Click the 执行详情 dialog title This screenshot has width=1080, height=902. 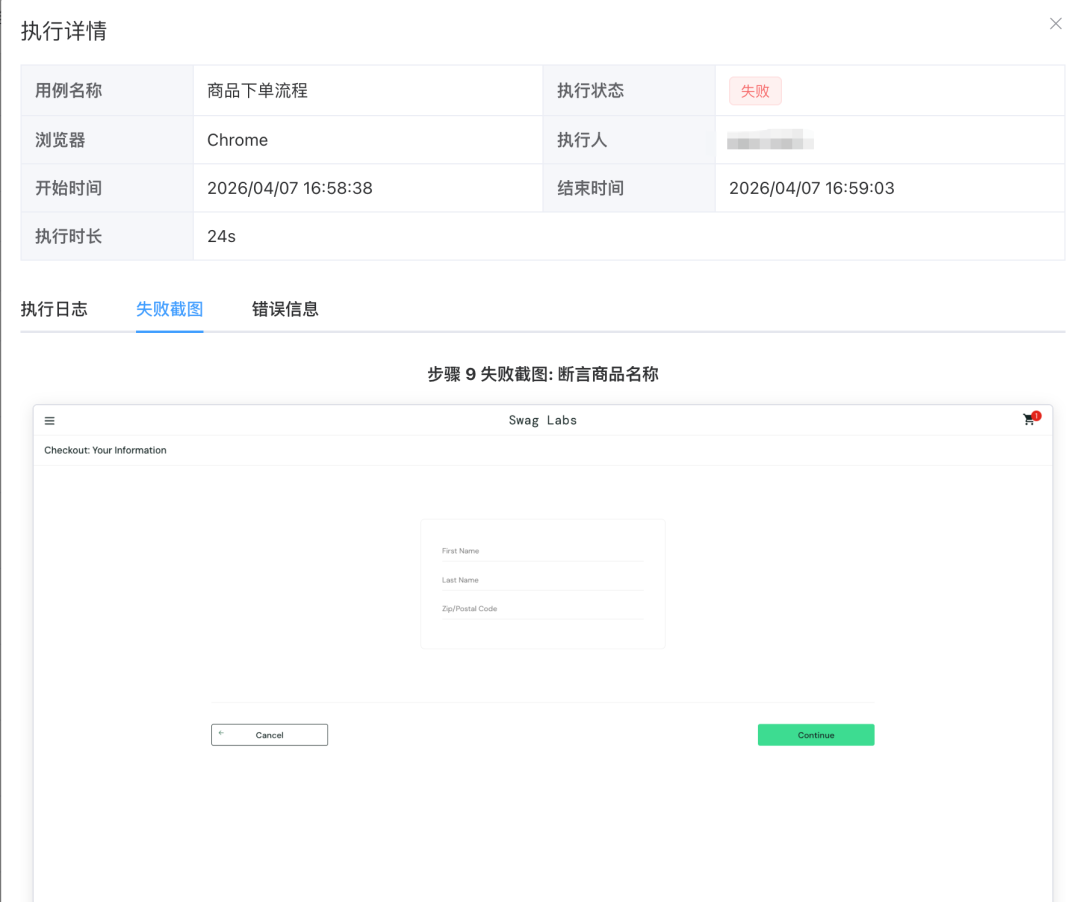[63, 31]
